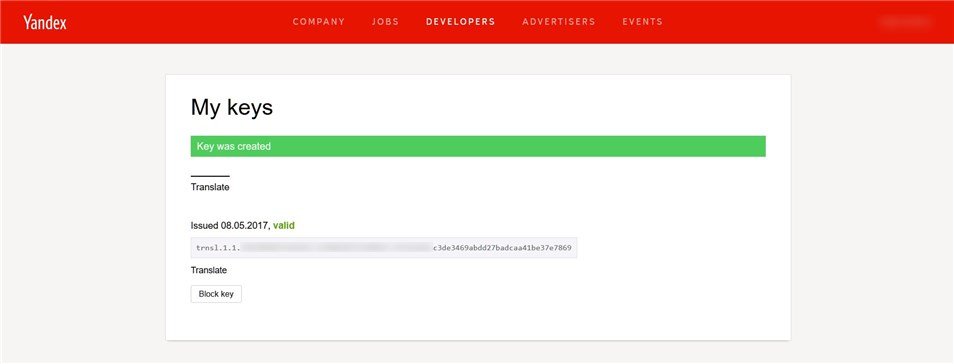Click the 'Issued 08.05.2017' text
This screenshot has width=954, height=364.
pos(229,225)
